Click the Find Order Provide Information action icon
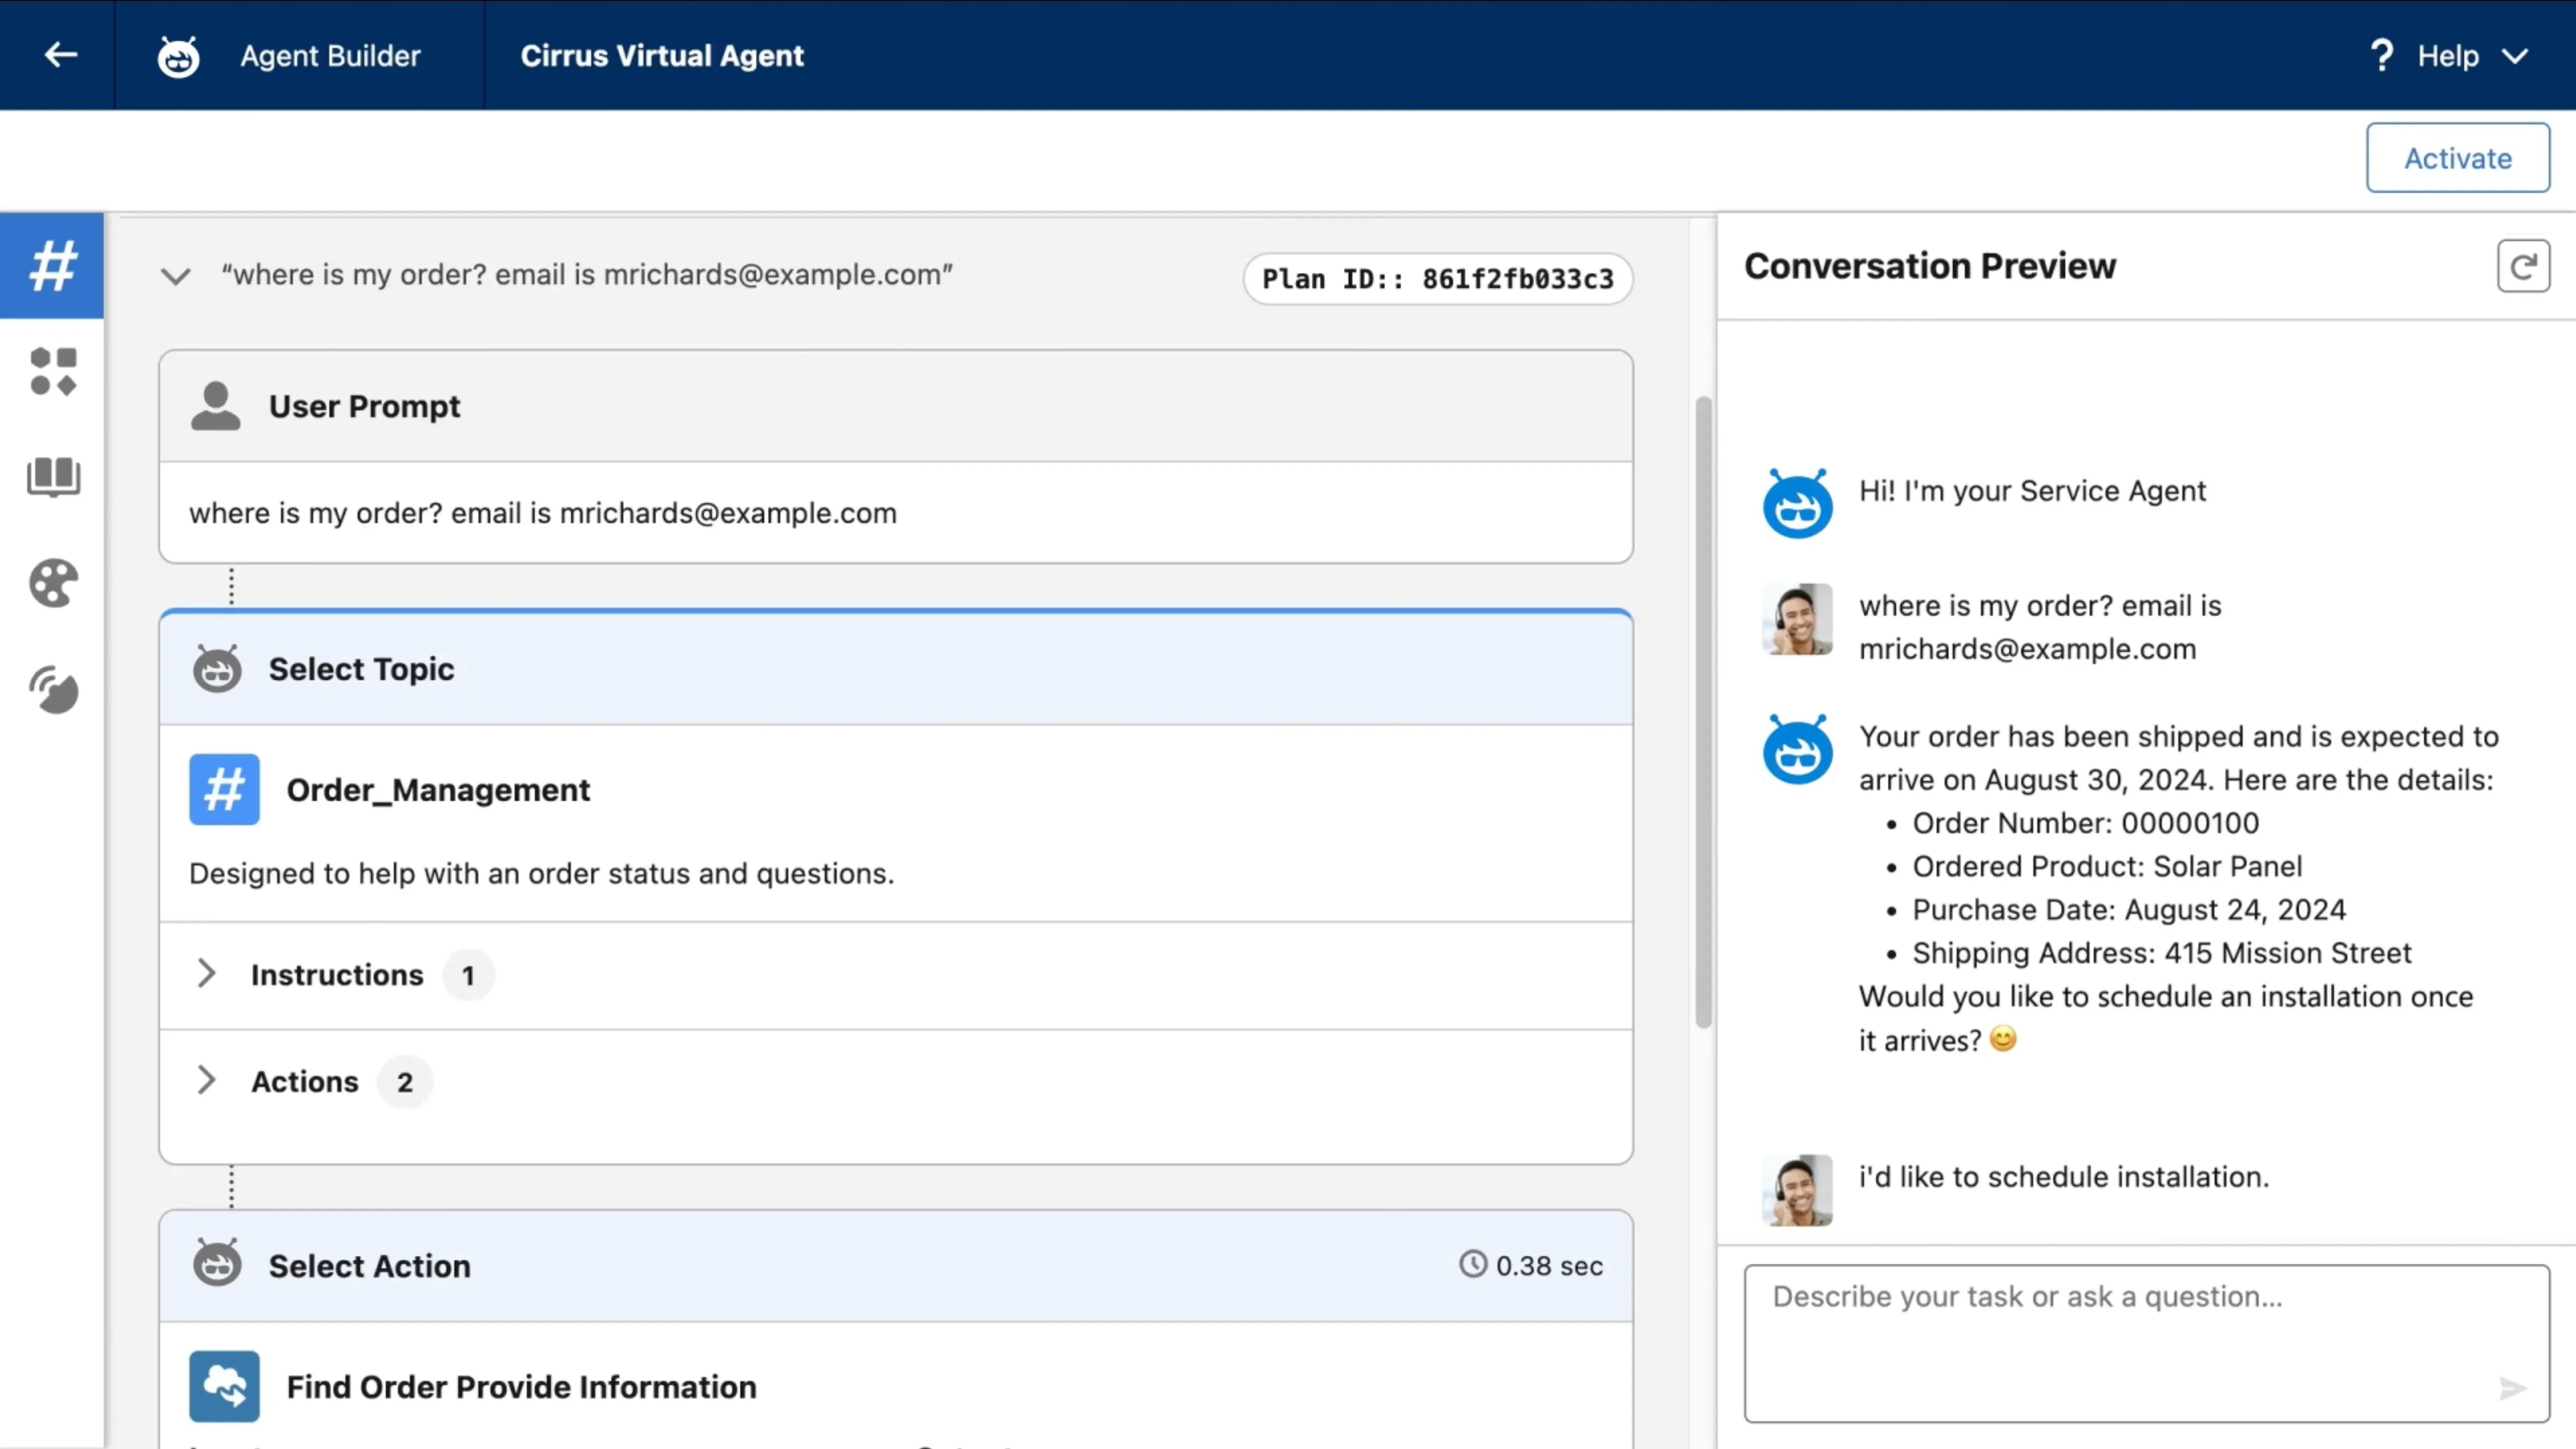The width and height of the screenshot is (2576, 1449). (x=223, y=1386)
